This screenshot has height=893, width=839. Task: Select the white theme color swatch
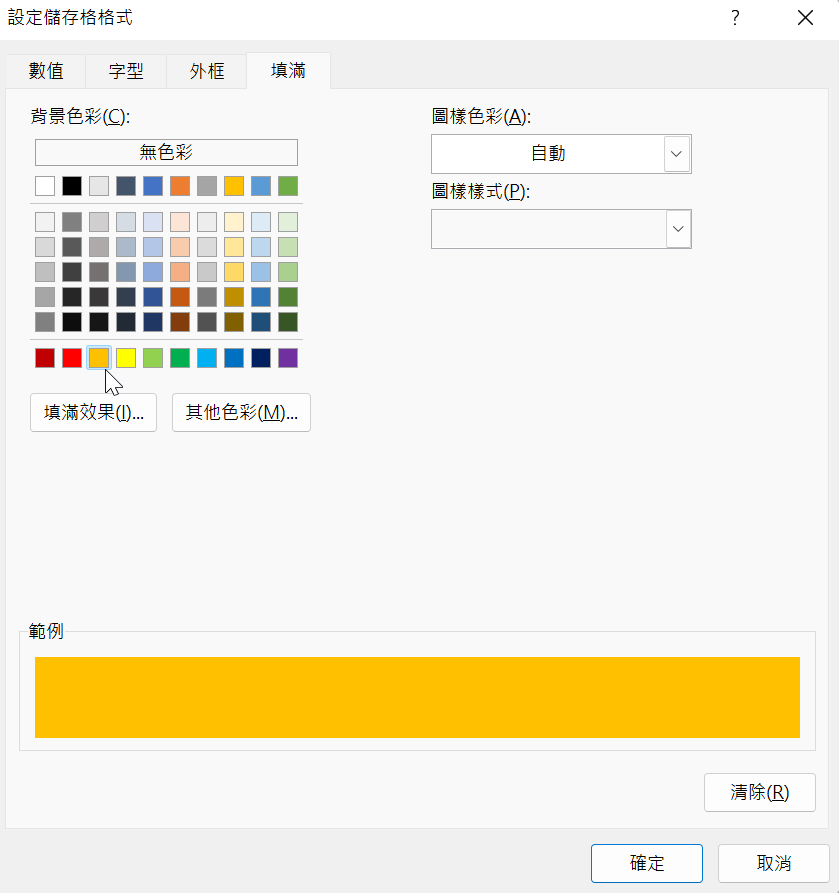(45, 186)
